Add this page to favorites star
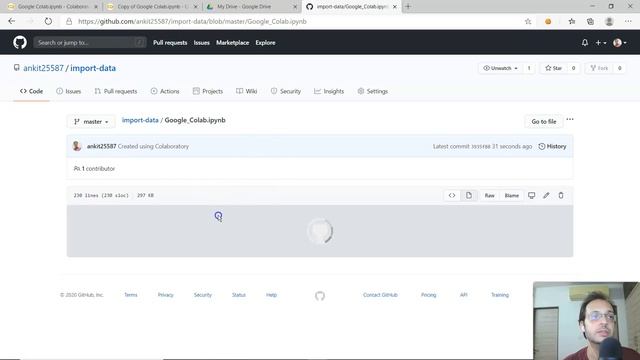The image size is (640, 360). click(528, 22)
